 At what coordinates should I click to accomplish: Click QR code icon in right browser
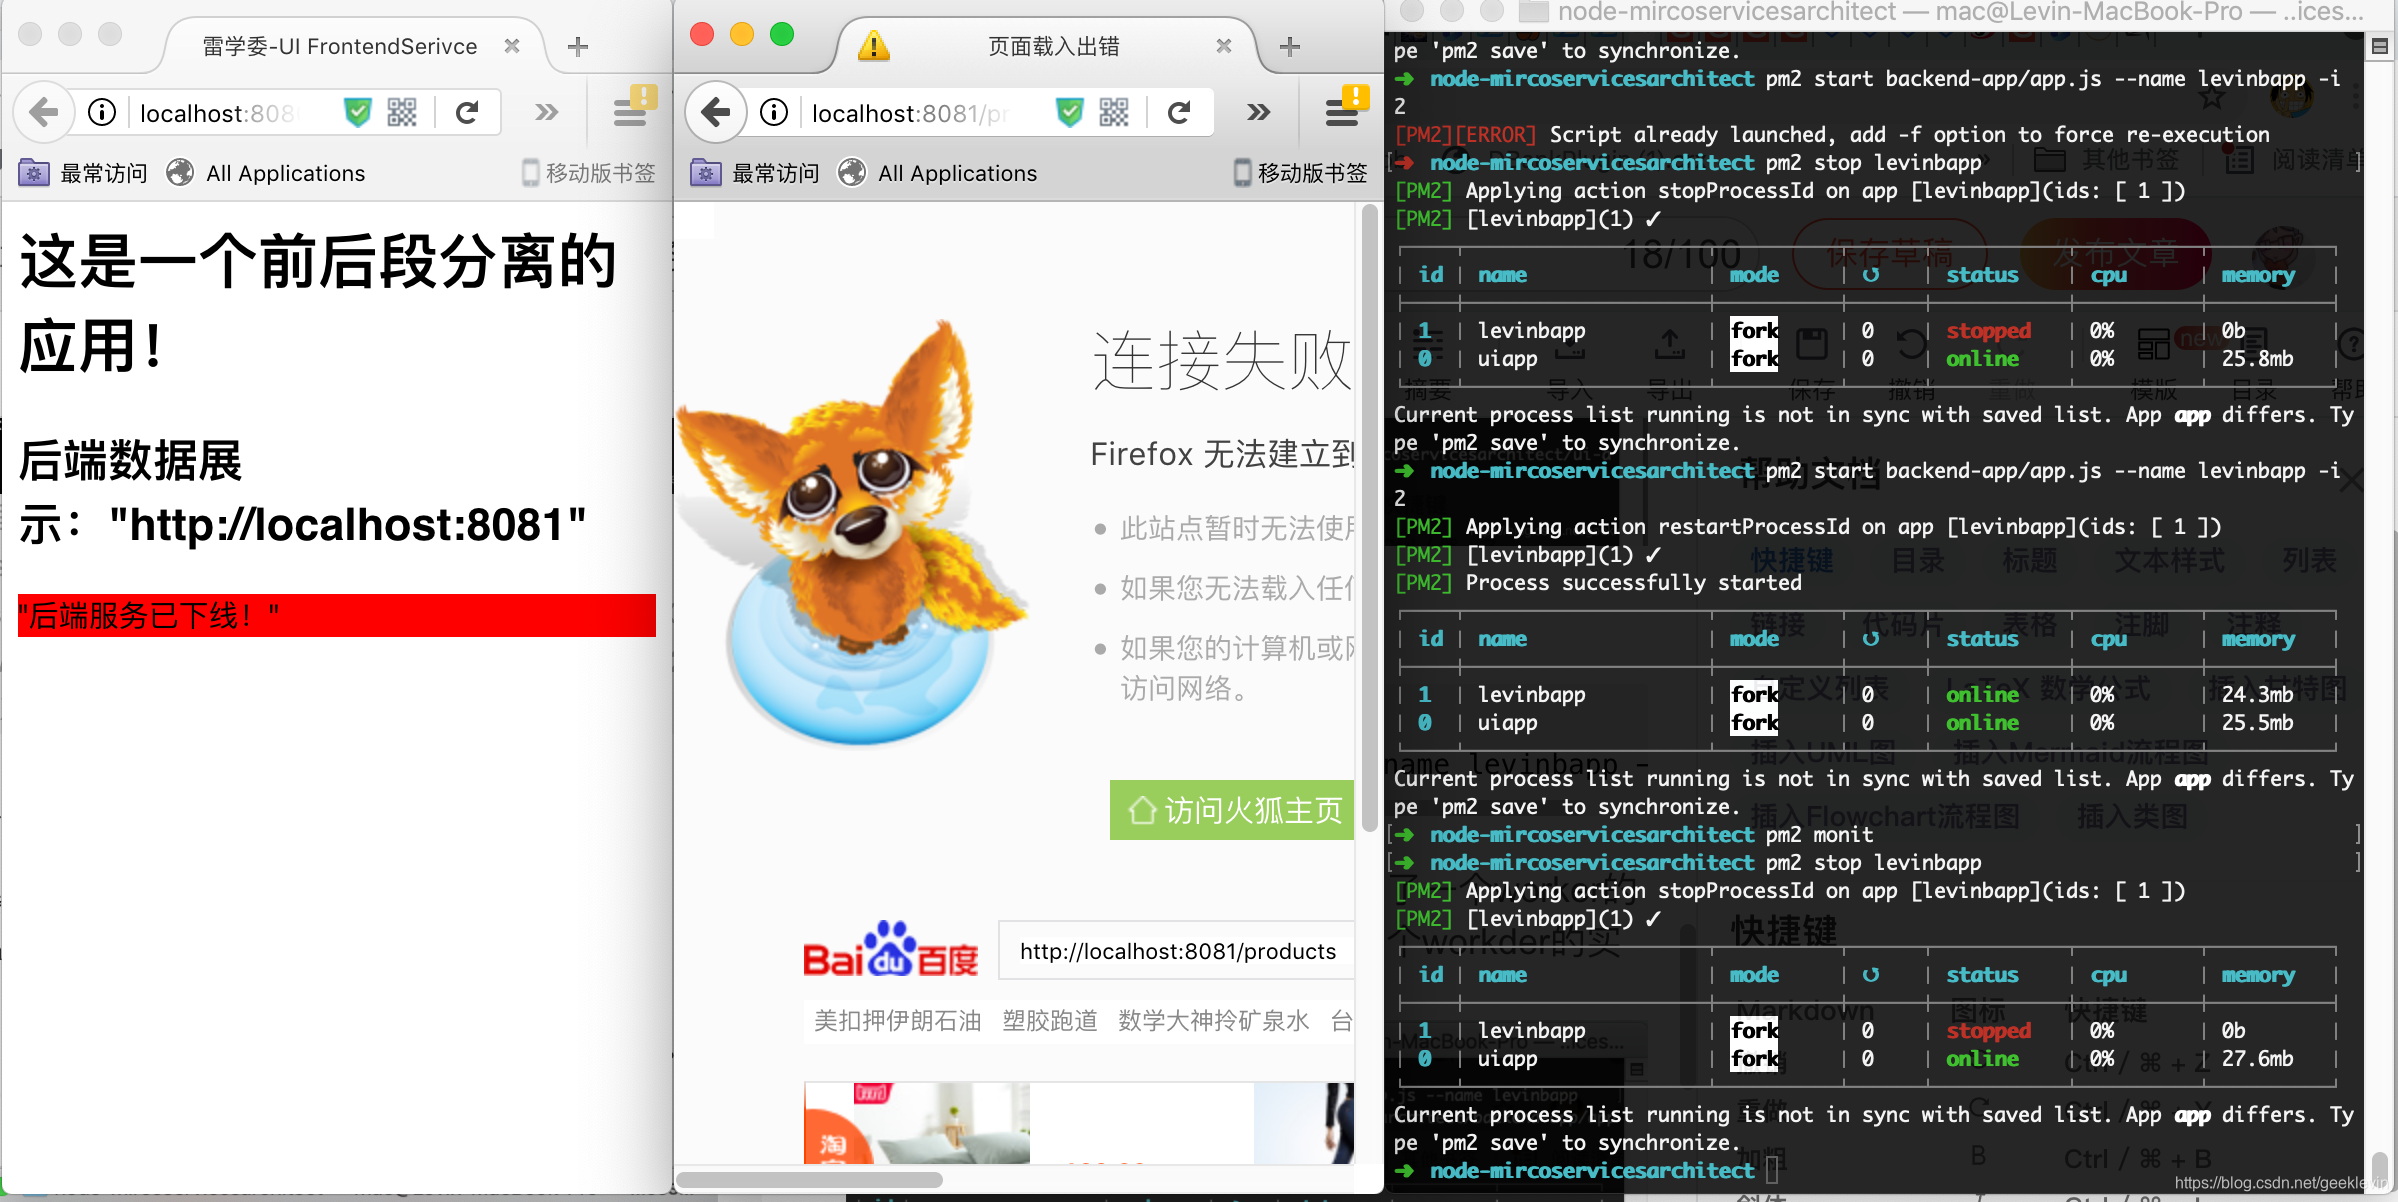click(1113, 112)
